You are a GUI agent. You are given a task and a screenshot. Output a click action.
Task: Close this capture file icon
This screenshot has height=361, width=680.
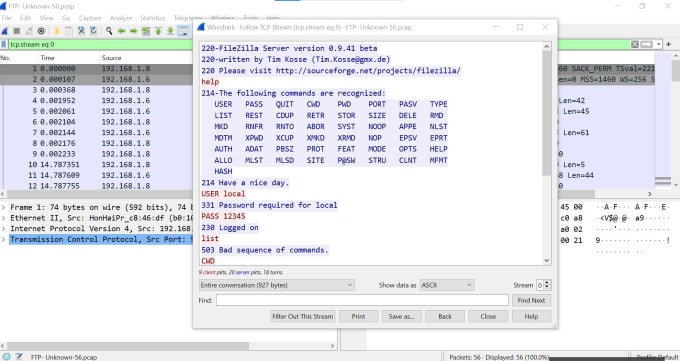pos(81,31)
